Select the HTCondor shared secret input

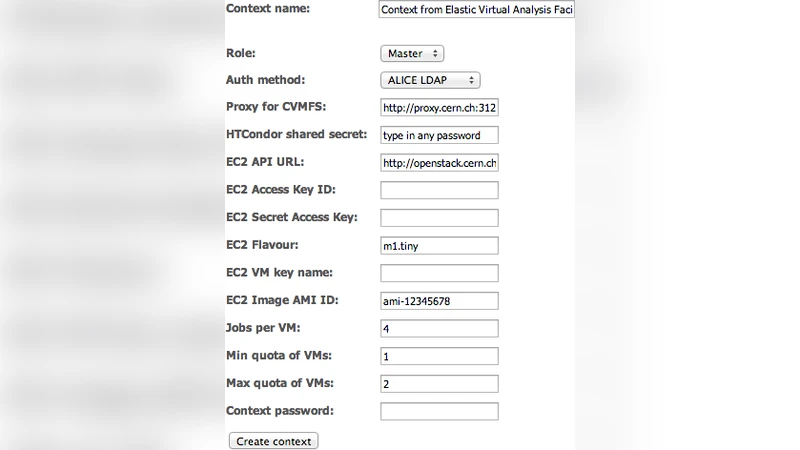point(439,135)
